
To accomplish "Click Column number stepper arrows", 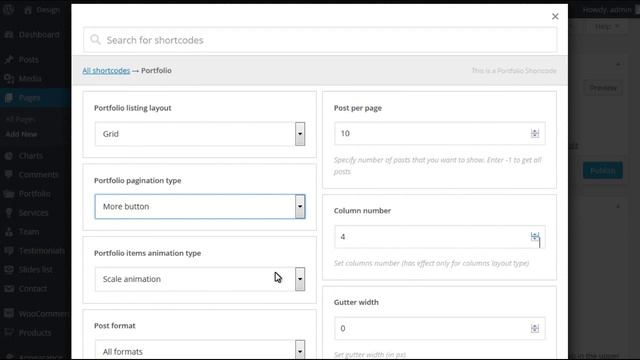I will (x=535, y=236).
